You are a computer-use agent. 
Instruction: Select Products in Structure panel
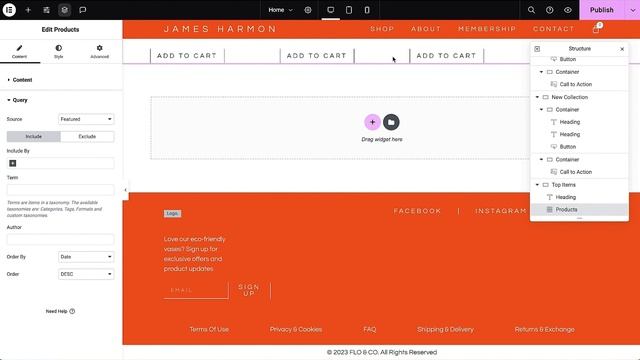pyautogui.click(x=579, y=209)
